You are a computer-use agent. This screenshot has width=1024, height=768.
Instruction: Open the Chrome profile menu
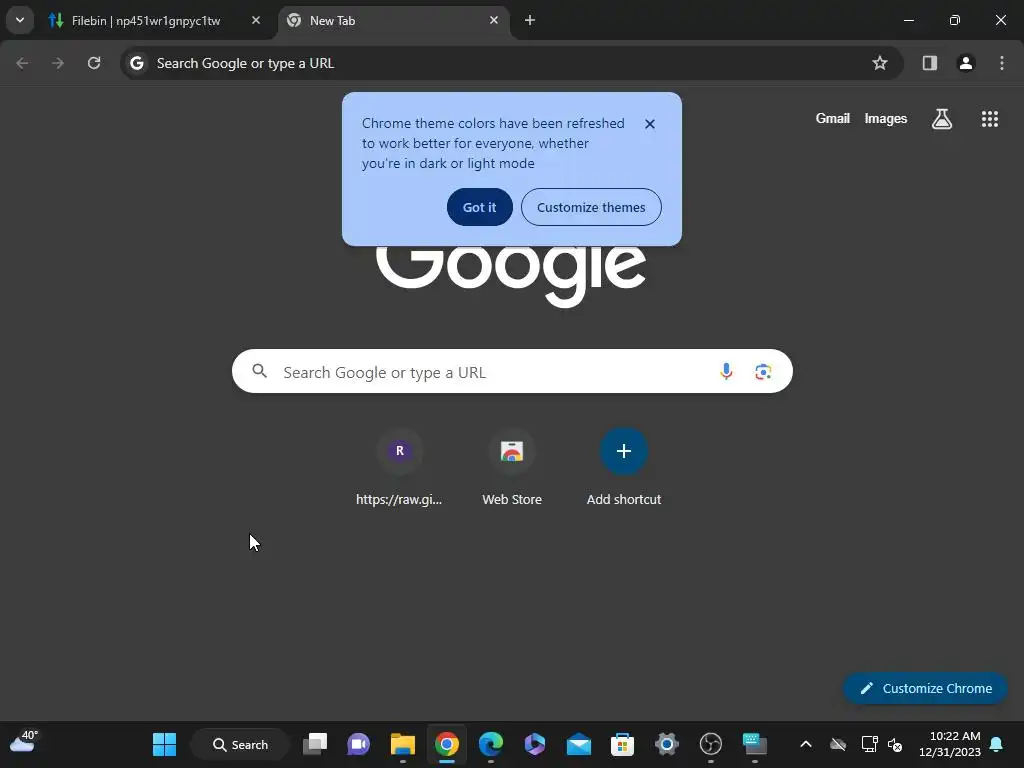[x=965, y=63]
